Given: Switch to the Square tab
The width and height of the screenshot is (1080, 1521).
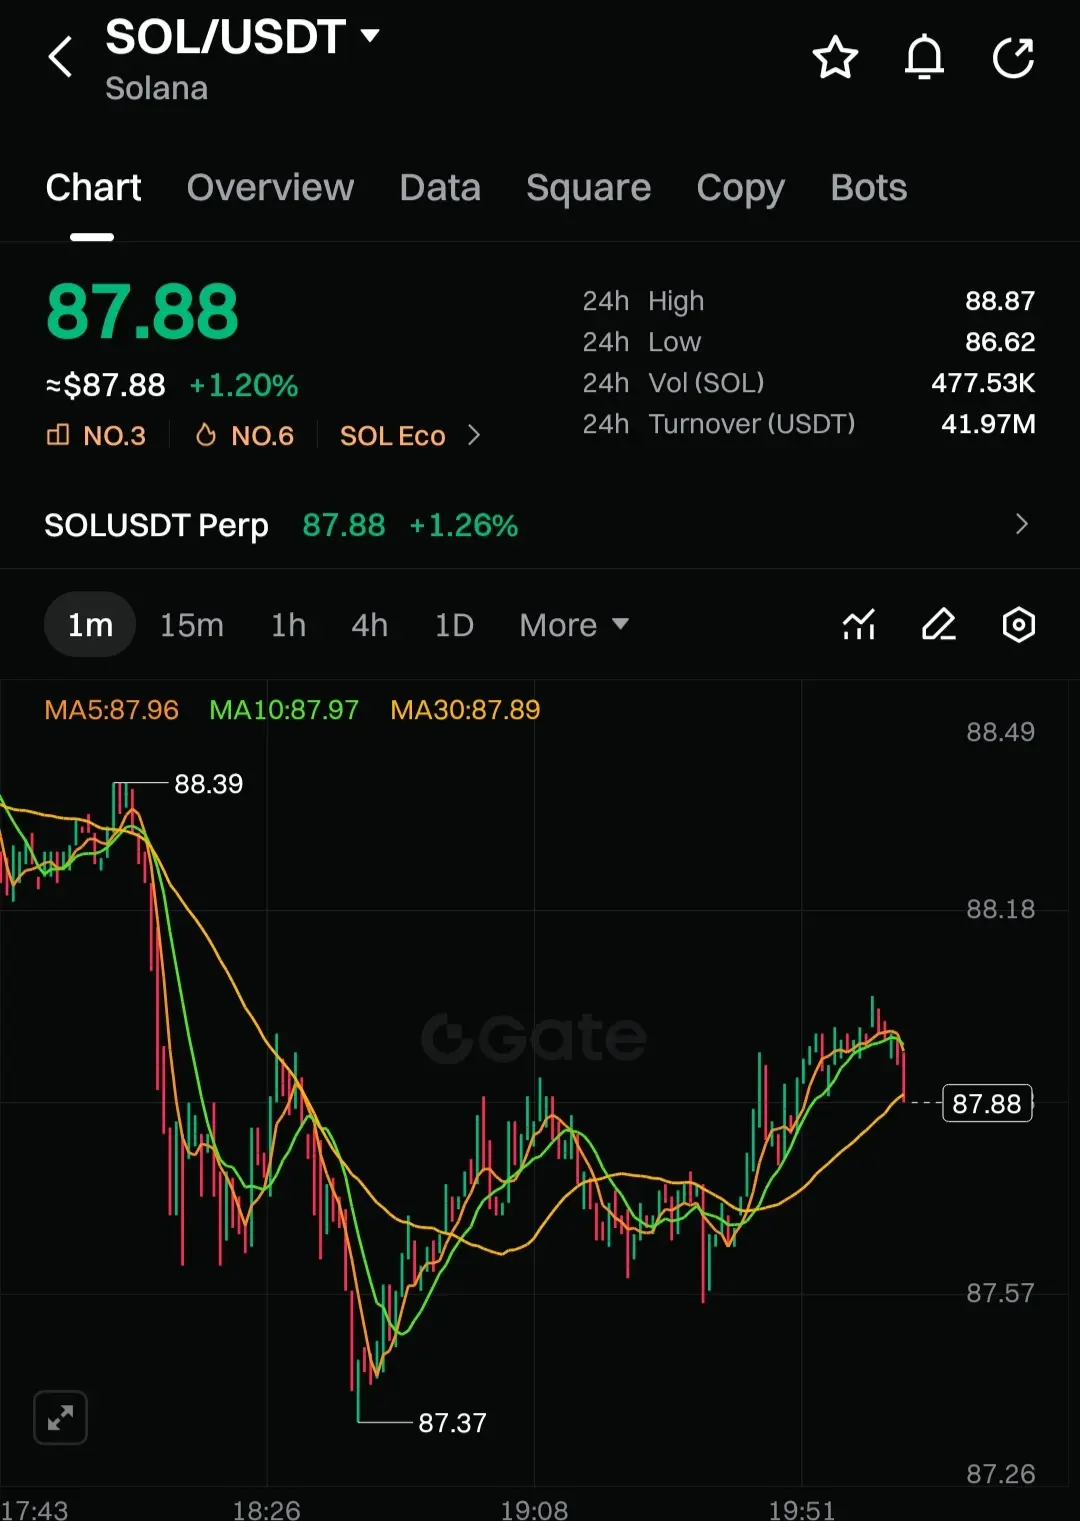Looking at the screenshot, I should (588, 188).
